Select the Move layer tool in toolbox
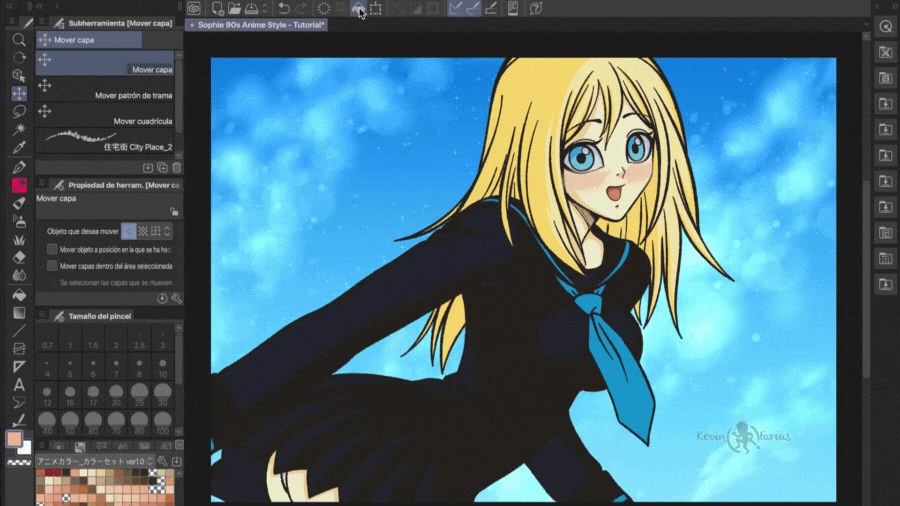This screenshot has height=506, width=900. tap(19, 93)
